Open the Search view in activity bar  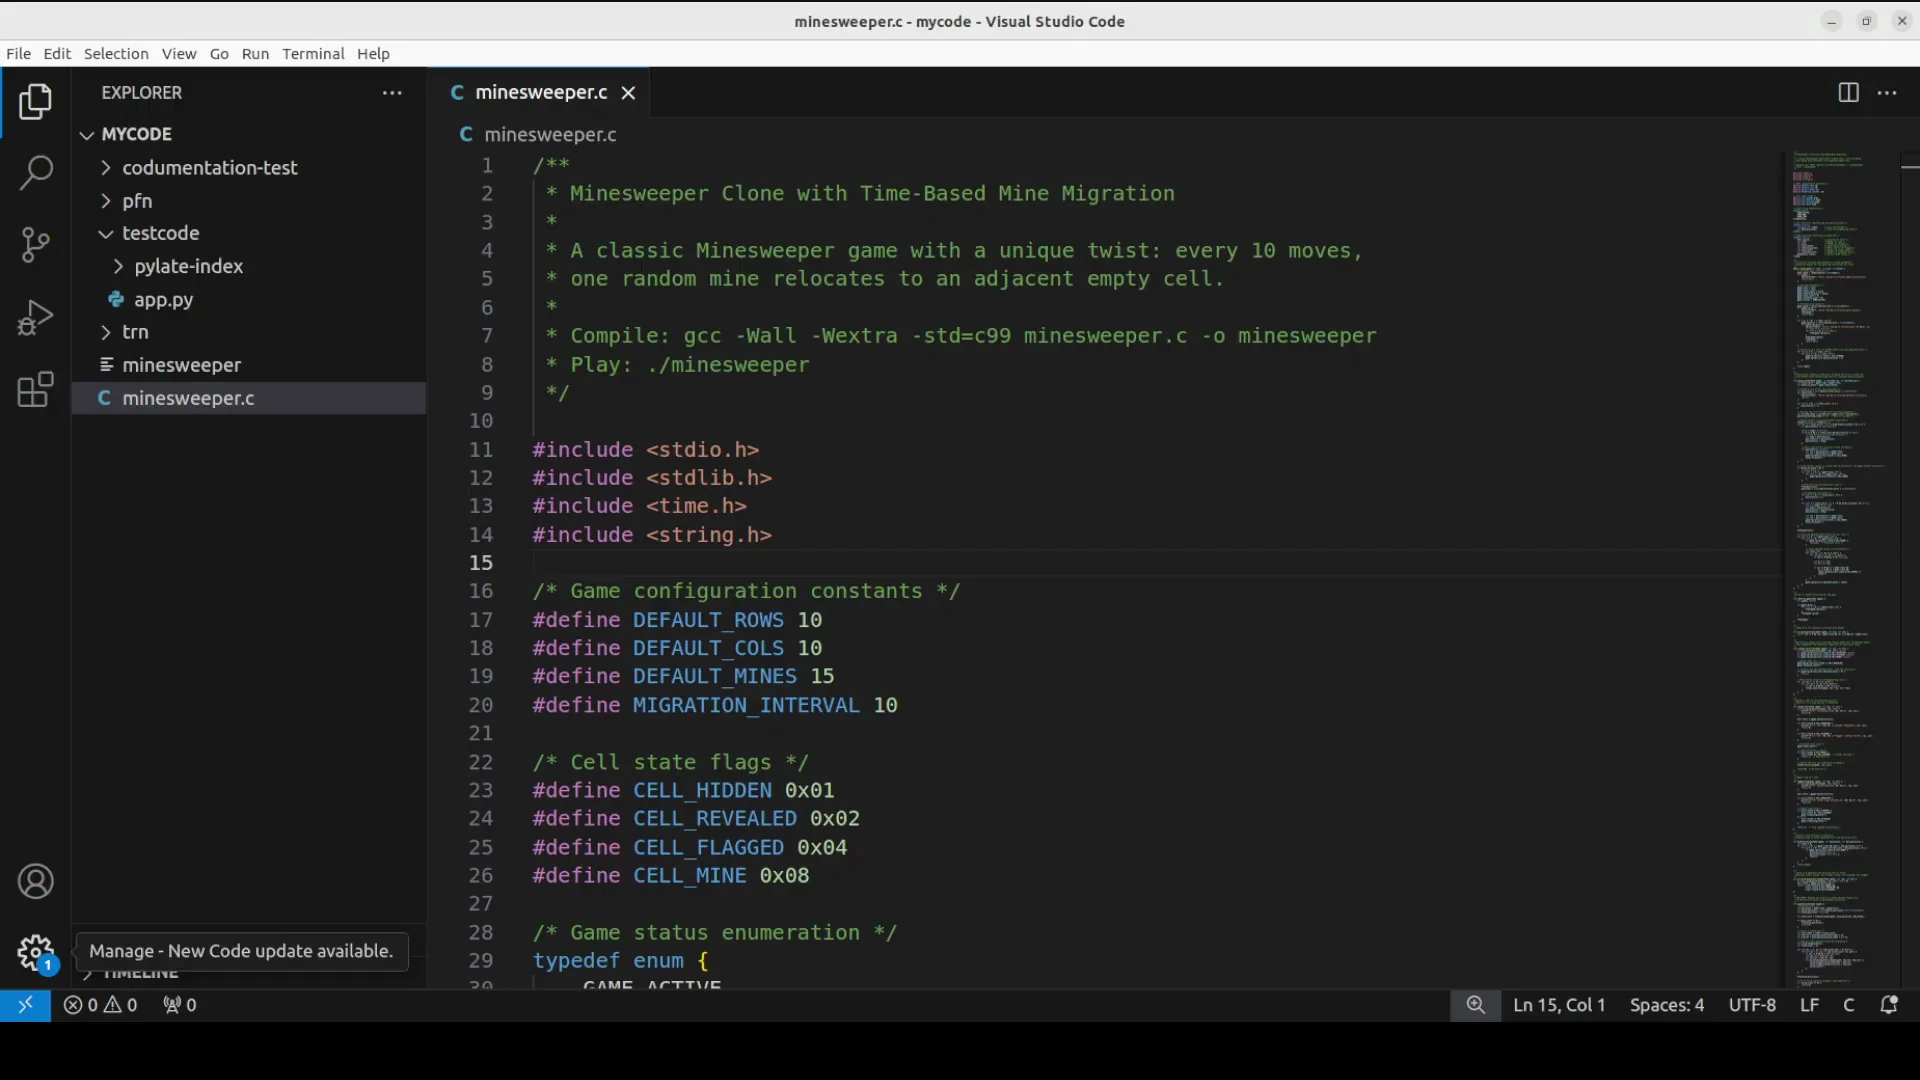click(x=36, y=172)
